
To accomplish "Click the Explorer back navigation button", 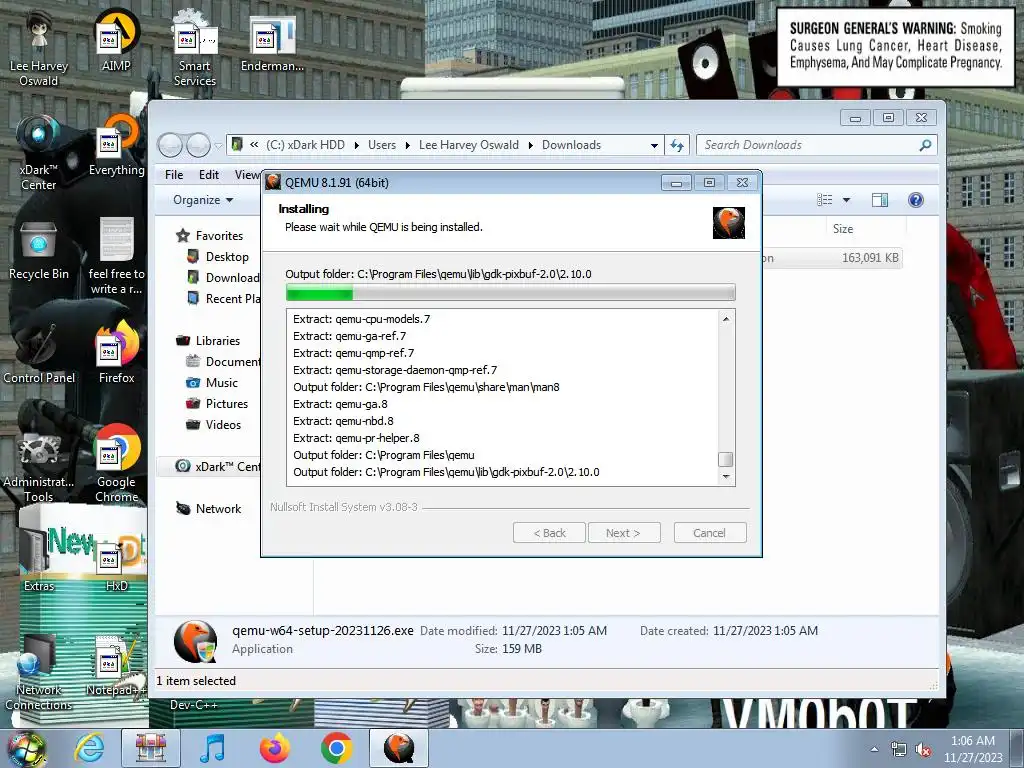I will [170, 145].
